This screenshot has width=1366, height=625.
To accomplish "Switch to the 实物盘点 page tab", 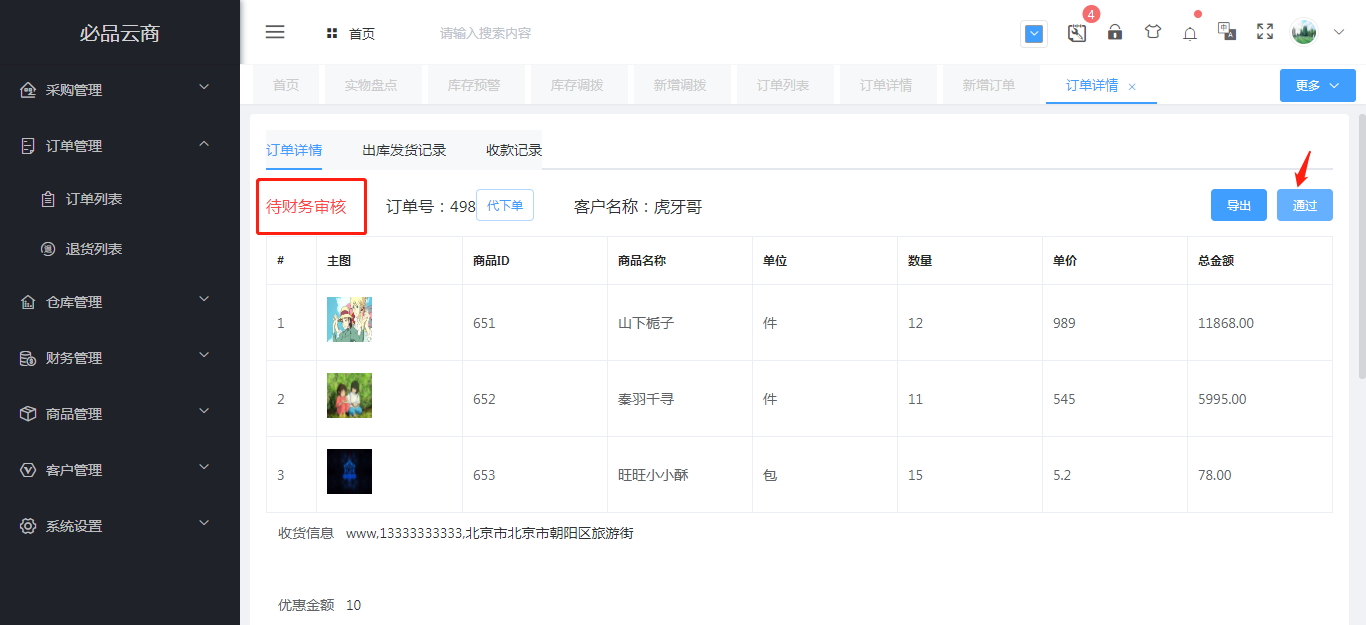I will [371, 86].
